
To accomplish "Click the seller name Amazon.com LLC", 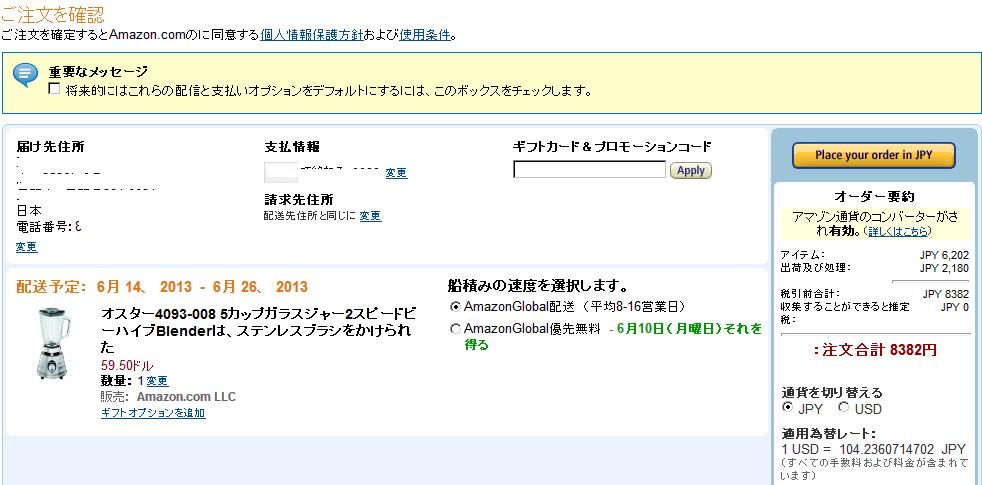I will coord(186,397).
